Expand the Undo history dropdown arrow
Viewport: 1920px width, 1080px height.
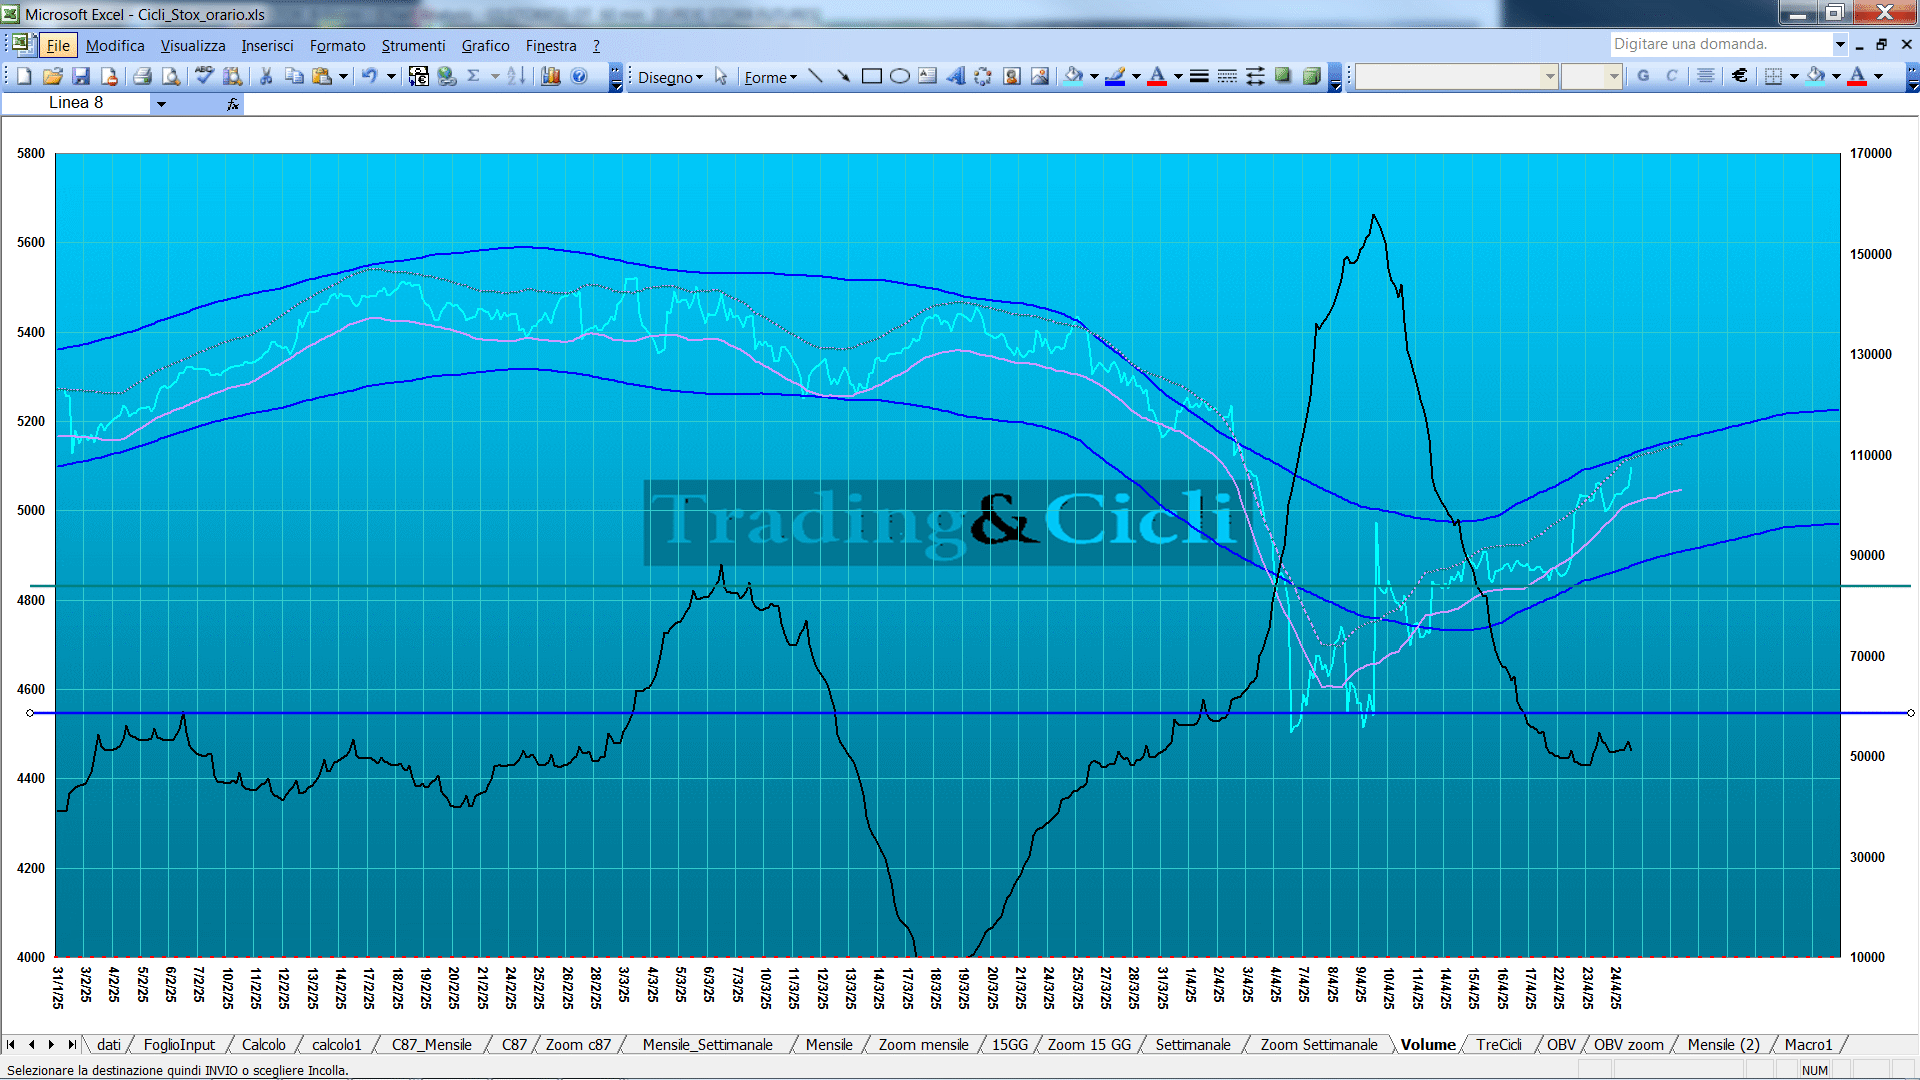click(x=391, y=76)
